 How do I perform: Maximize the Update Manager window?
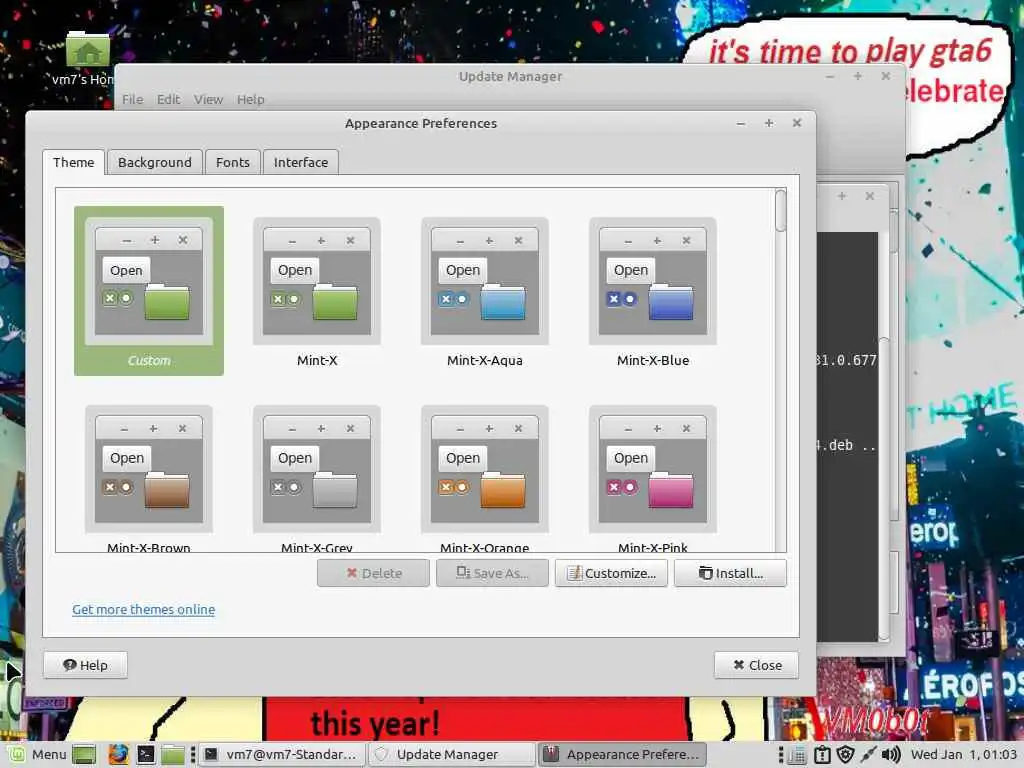tap(857, 76)
